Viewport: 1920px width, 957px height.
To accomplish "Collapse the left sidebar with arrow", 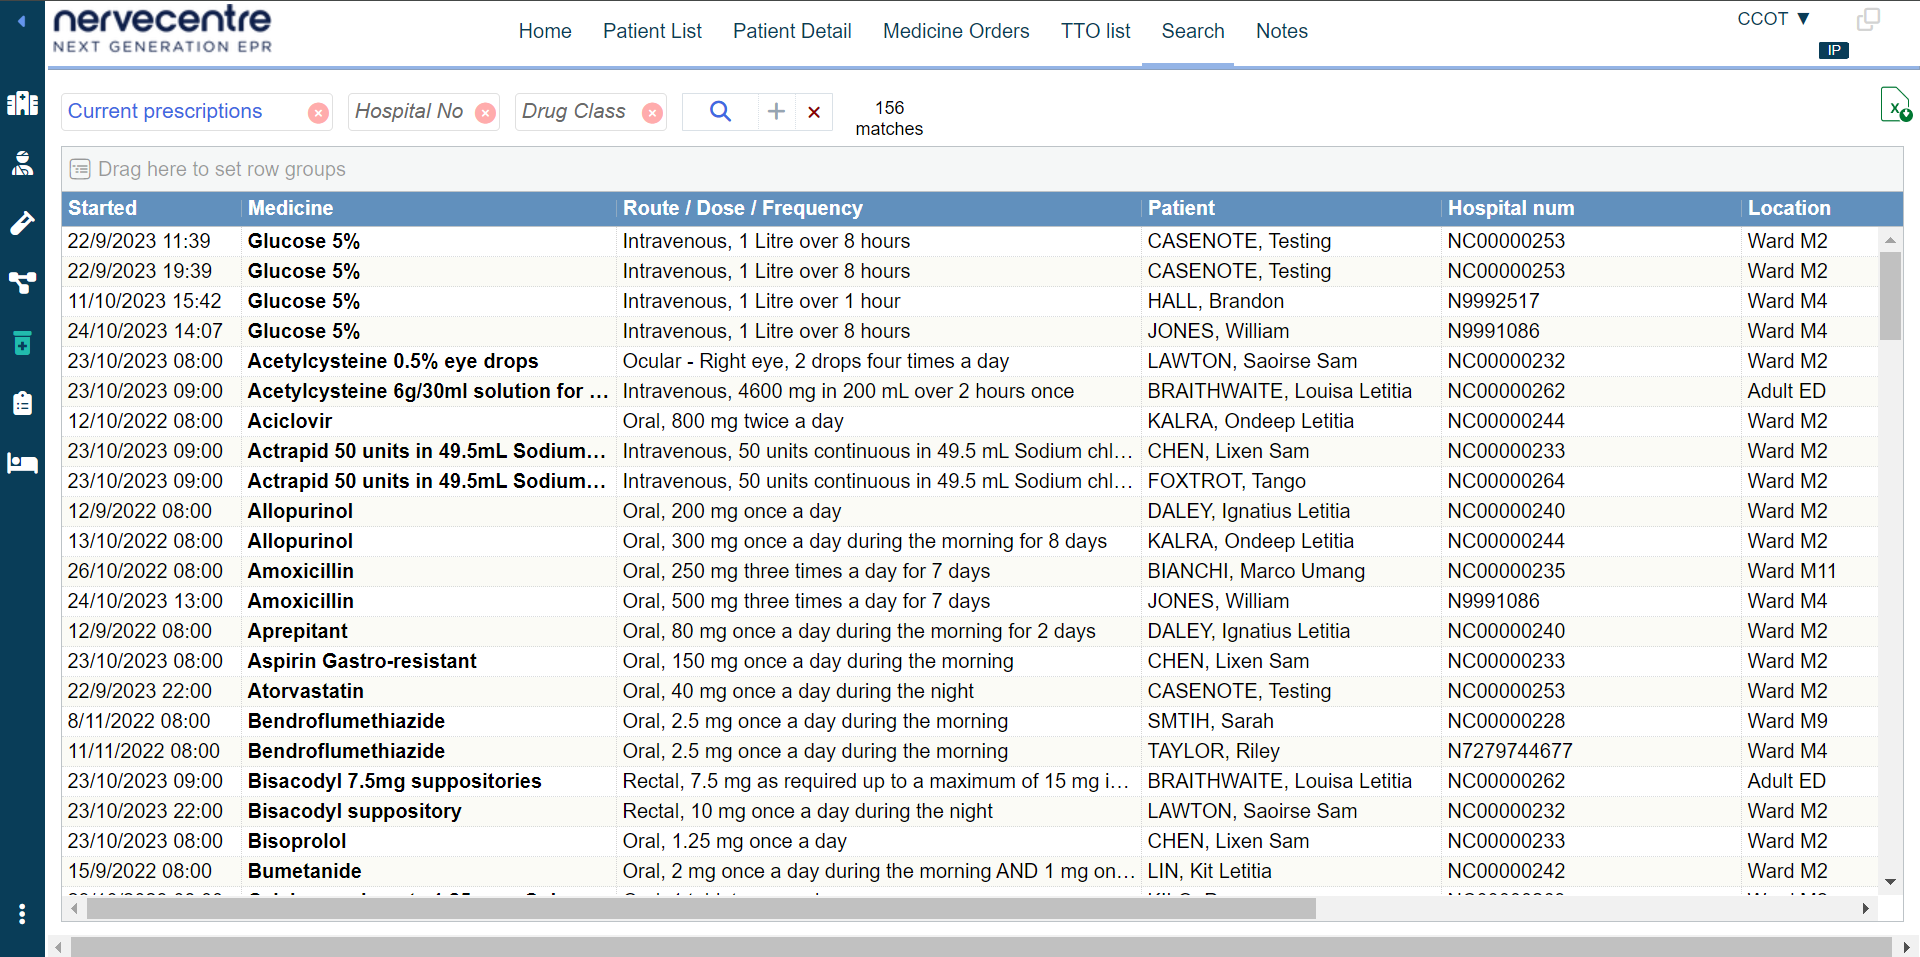I will tap(22, 20).
